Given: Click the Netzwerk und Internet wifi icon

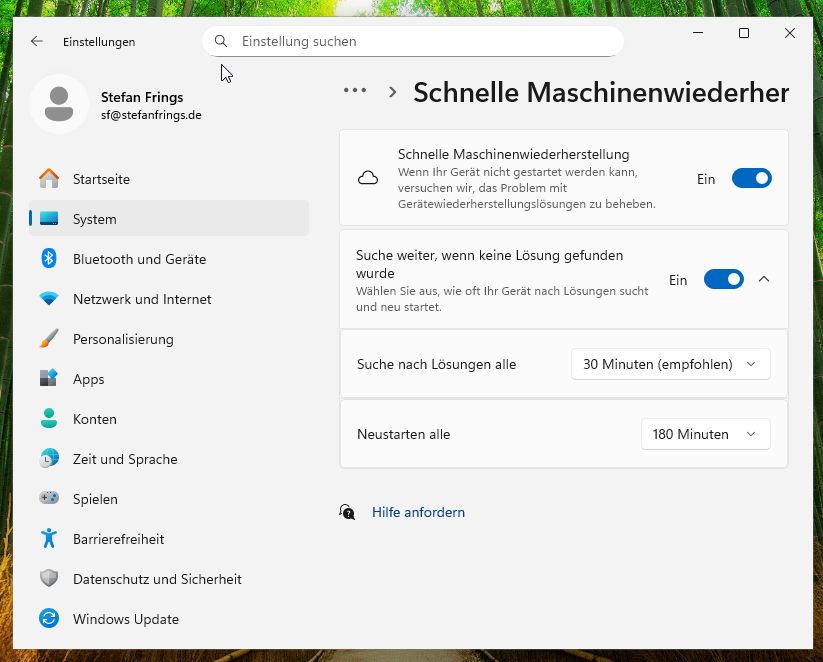Looking at the screenshot, I should click(x=49, y=299).
